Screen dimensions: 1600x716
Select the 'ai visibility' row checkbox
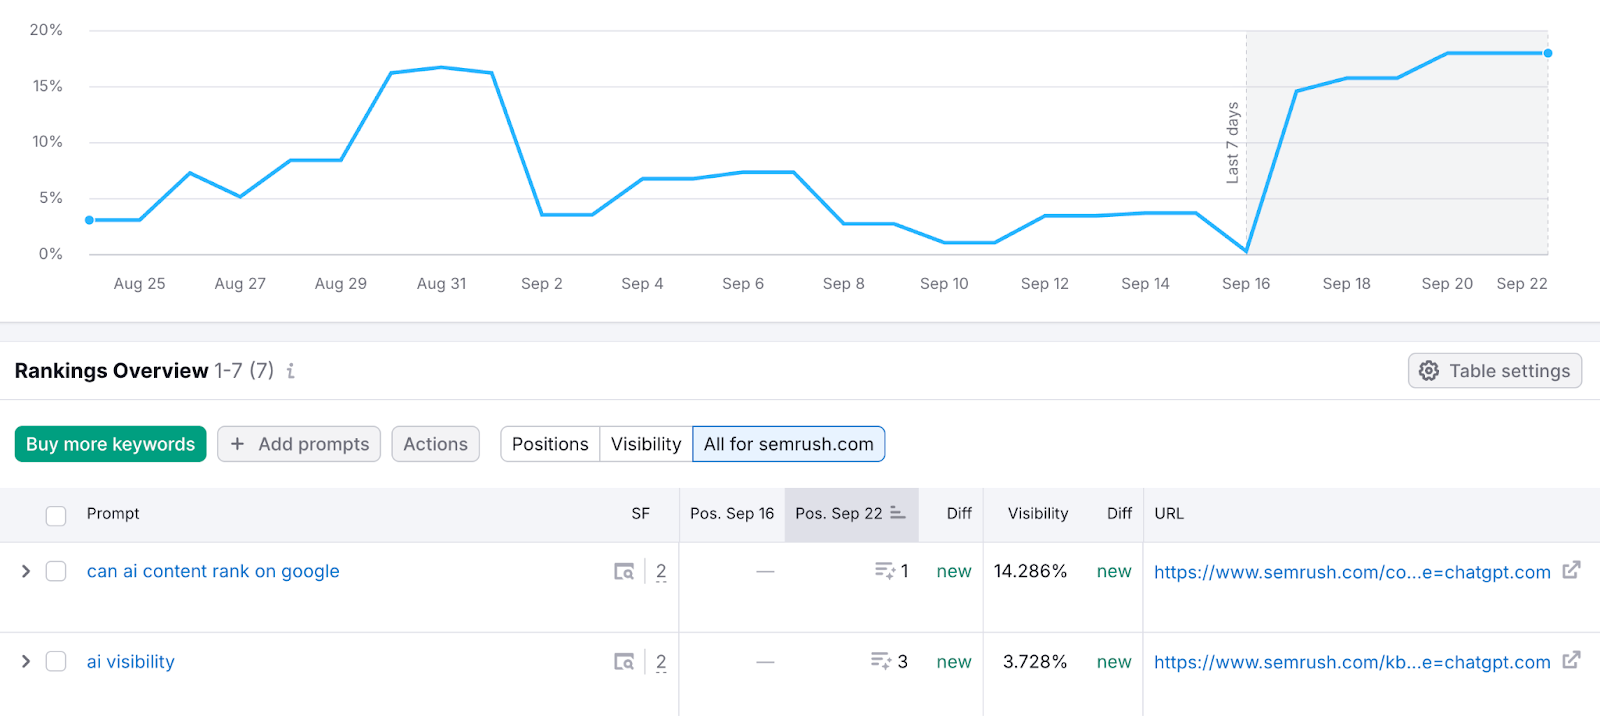coord(56,662)
